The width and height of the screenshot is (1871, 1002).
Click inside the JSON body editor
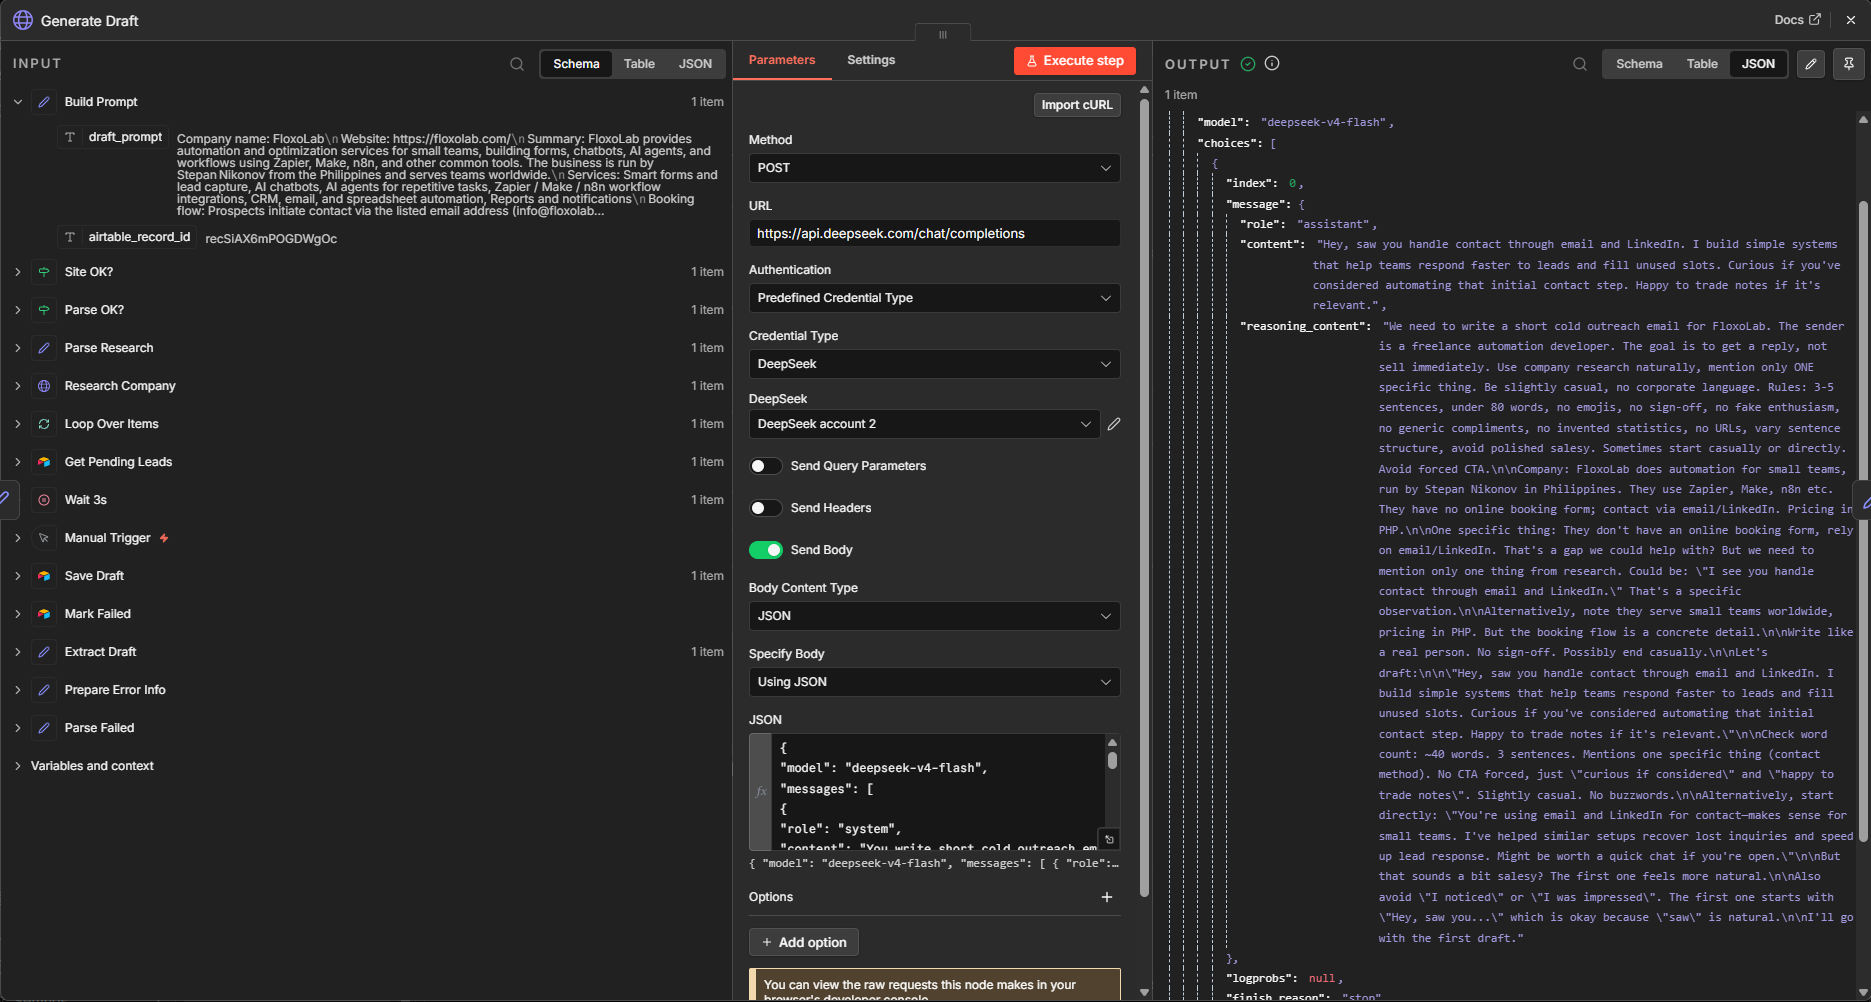(938, 792)
